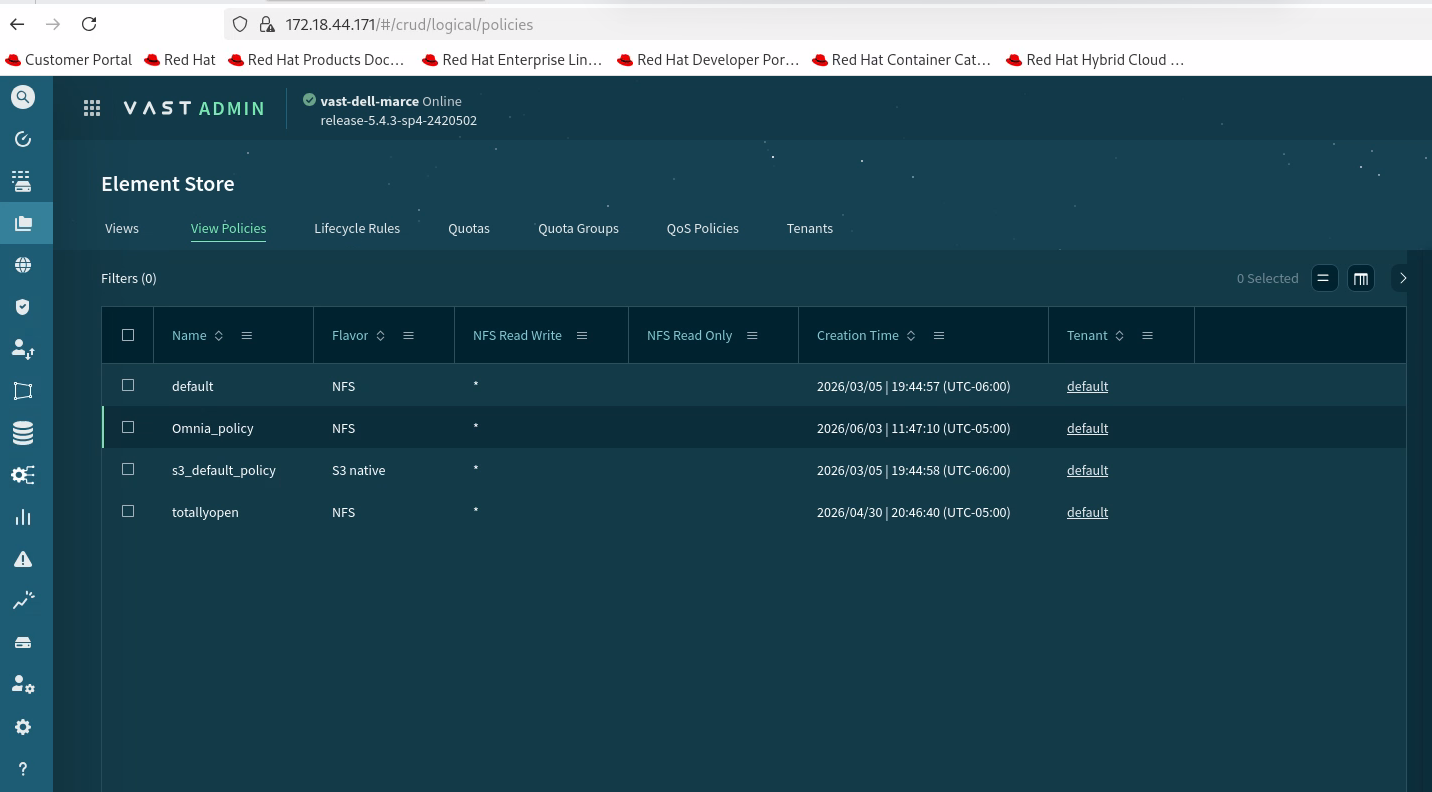Open the Creation Time column menu

(939, 336)
